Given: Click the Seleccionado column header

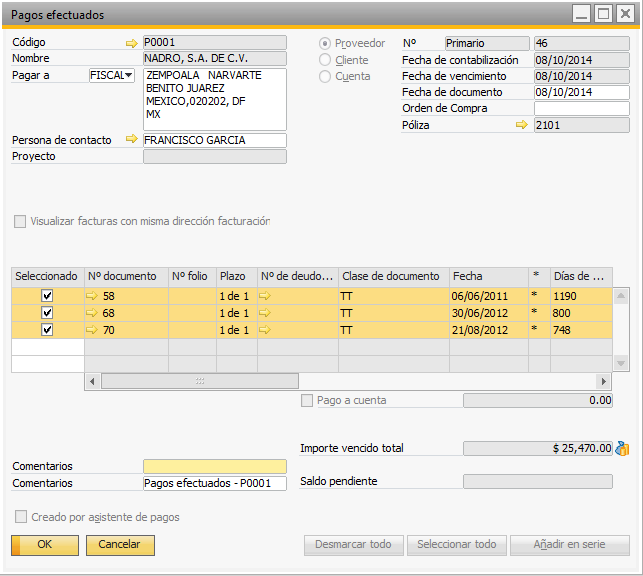Looking at the screenshot, I should [x=48, y=277].
